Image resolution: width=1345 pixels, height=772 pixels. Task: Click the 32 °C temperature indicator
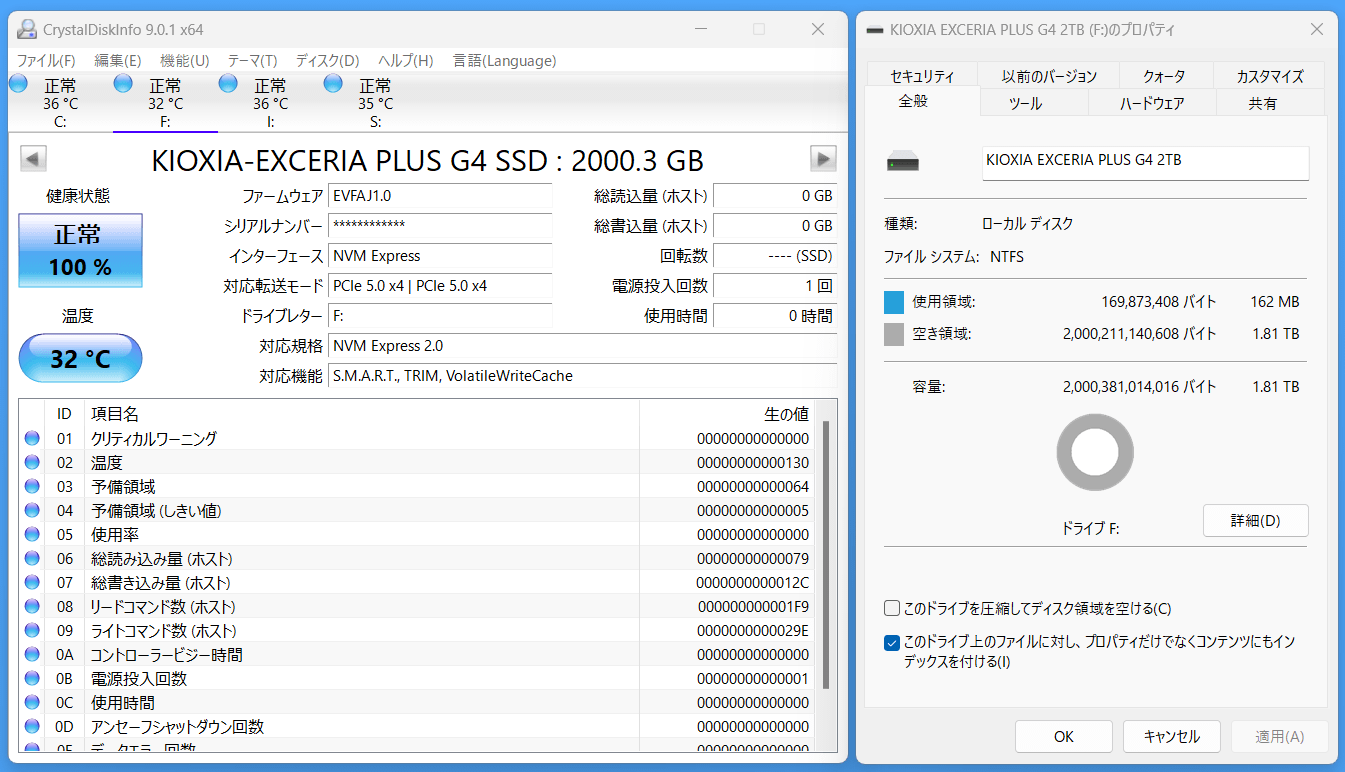(x=80, y=358)
